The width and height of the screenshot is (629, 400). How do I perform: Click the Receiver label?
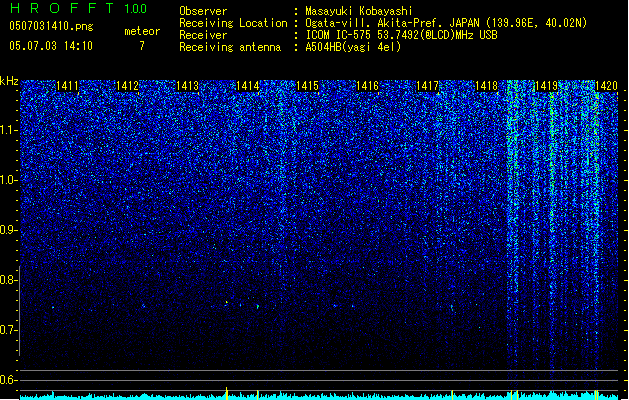coord(203,35)
